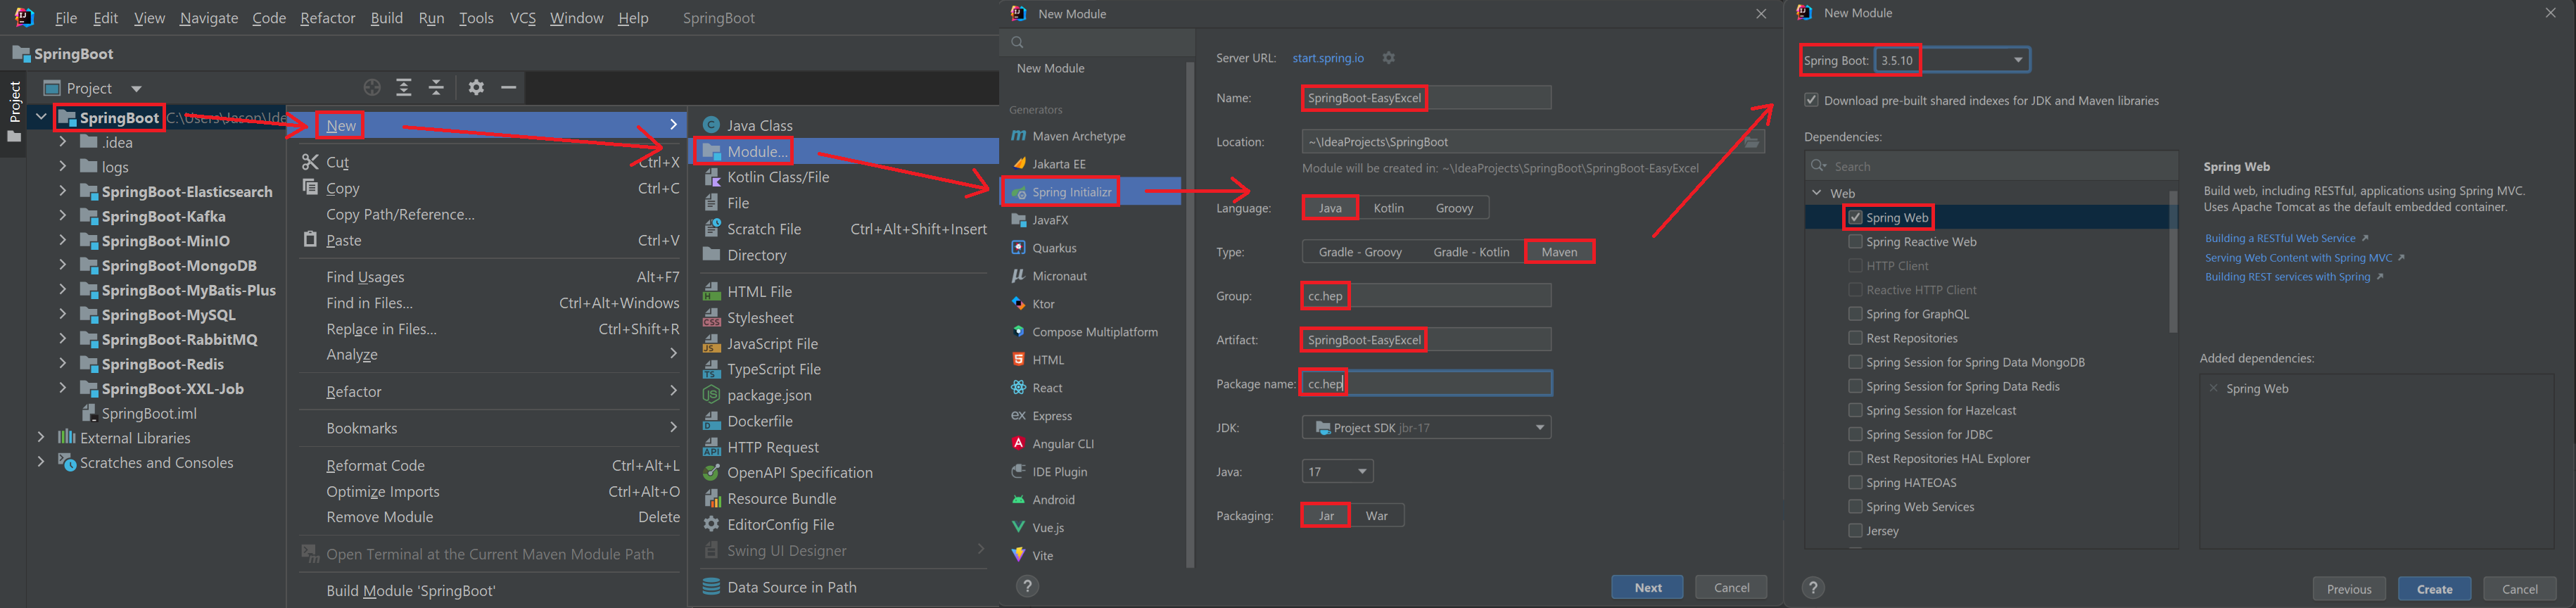Open the Refactor menu in menu bar
The height and width of the screenshot is (608, 2576).
(327, 18)
